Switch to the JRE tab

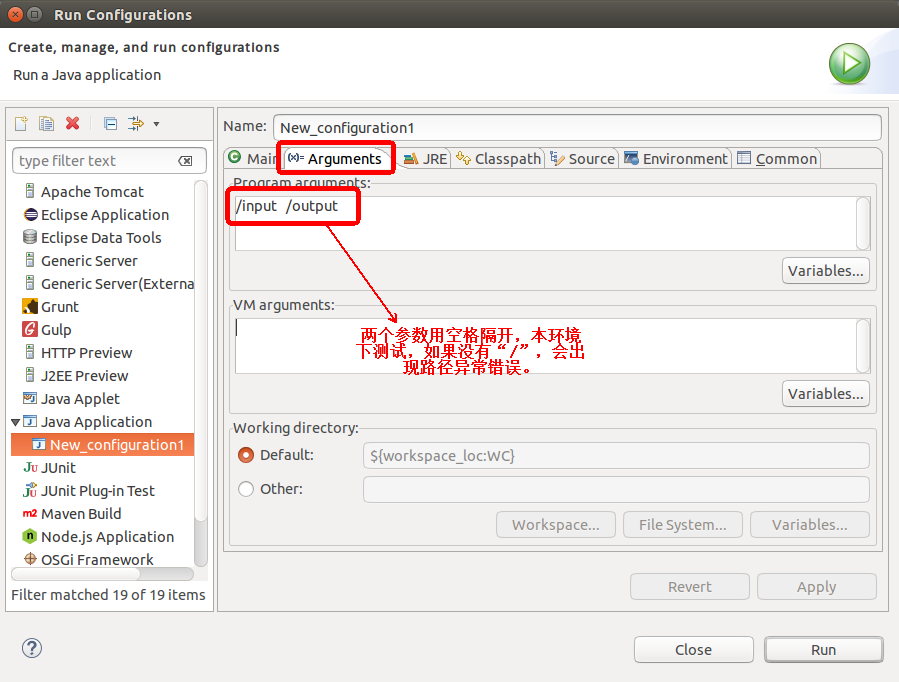point(425,159)
